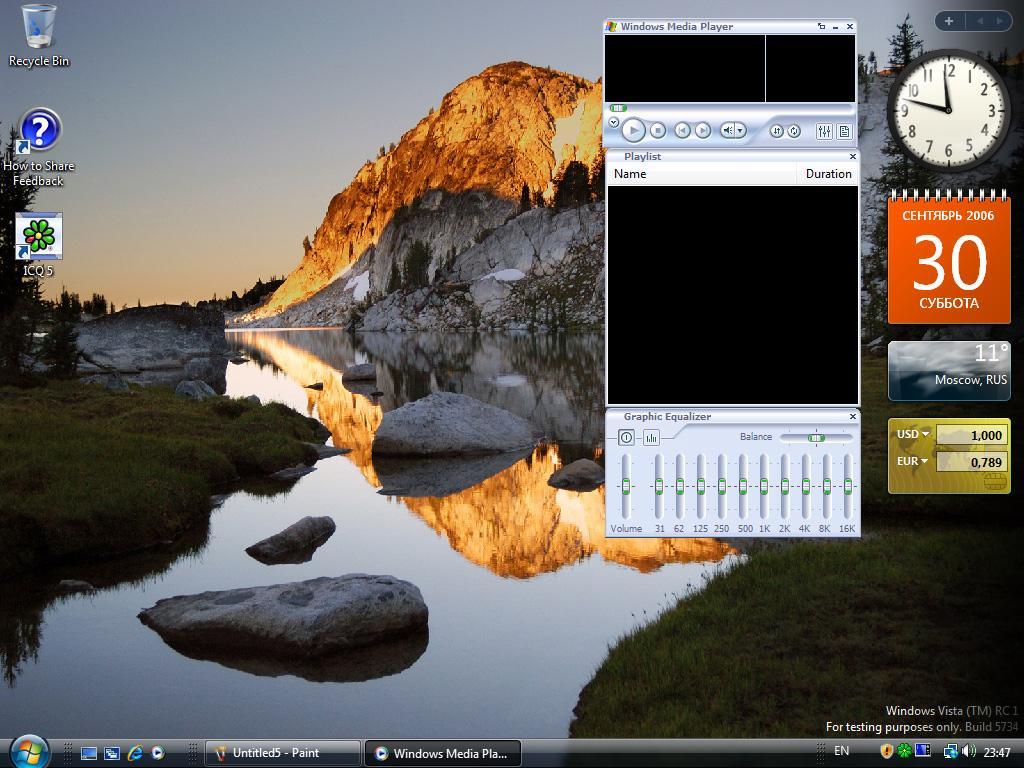Image resolution: width=1024 pixels, height=768 pixels.
Task: Edit the USD amount field 1,000
Action: [x=971, y=435]
